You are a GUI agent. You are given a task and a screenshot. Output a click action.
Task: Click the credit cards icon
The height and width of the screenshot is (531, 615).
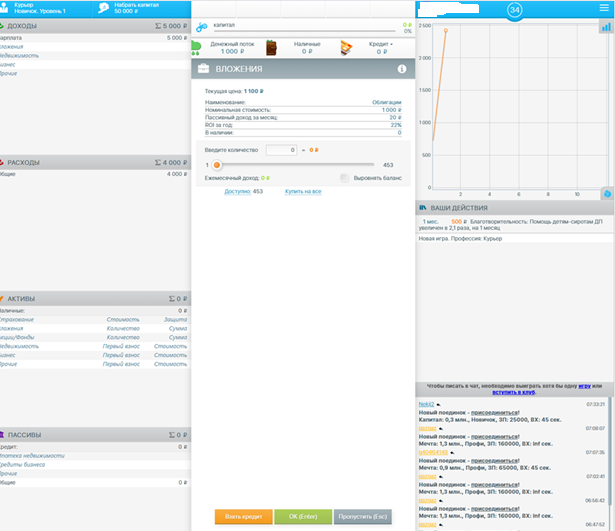pyautogui.click(x=346, y=47)
